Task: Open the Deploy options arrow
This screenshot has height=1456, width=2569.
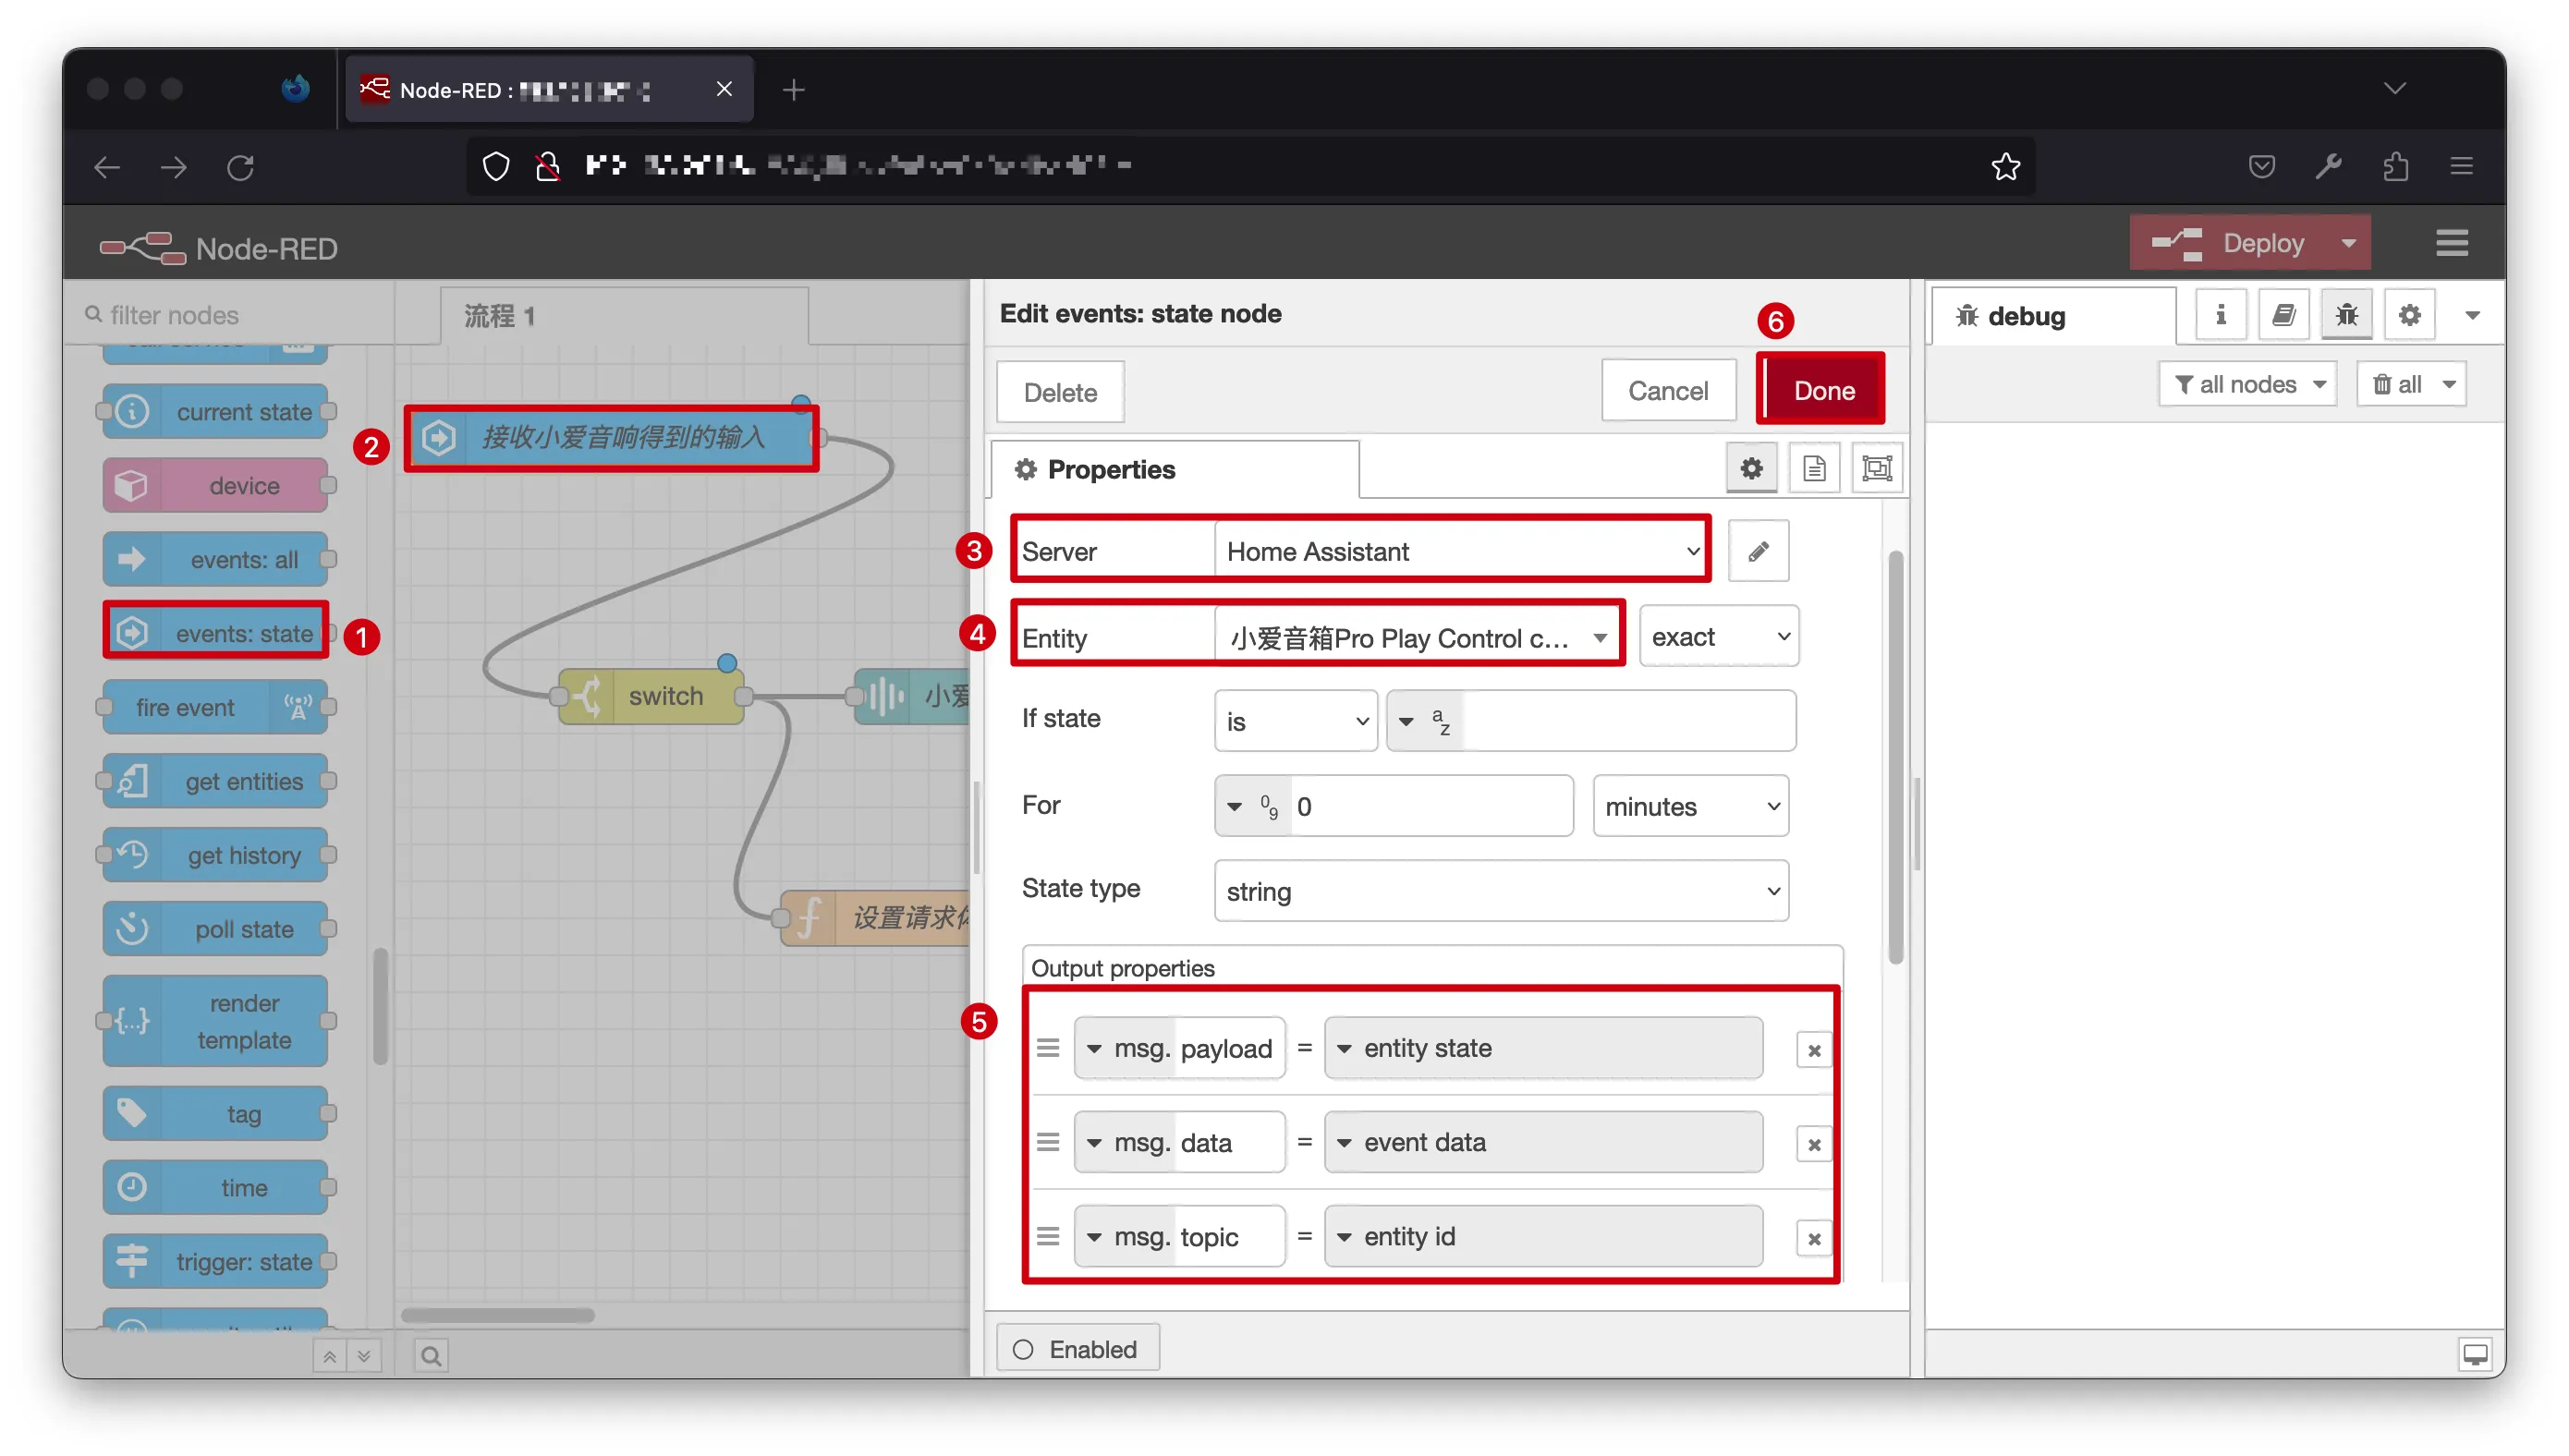Action: click(x=2347, y=243)
